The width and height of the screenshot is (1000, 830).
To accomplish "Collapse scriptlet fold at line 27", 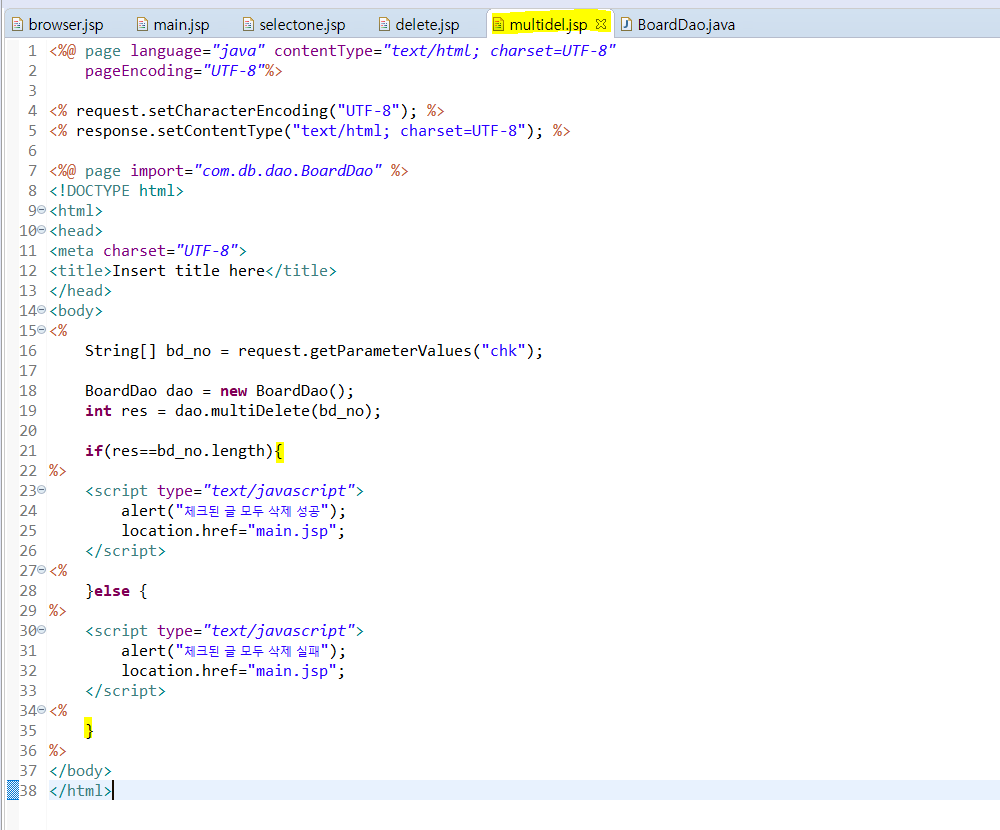I will pyautogui.click(x=41, y=570).
